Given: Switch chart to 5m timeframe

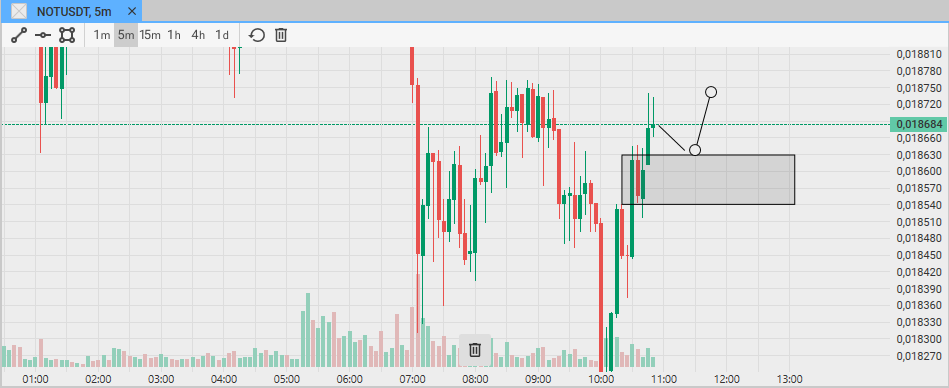Looking at the screenshot, I should pyautogui.click(x=126, y=35).
